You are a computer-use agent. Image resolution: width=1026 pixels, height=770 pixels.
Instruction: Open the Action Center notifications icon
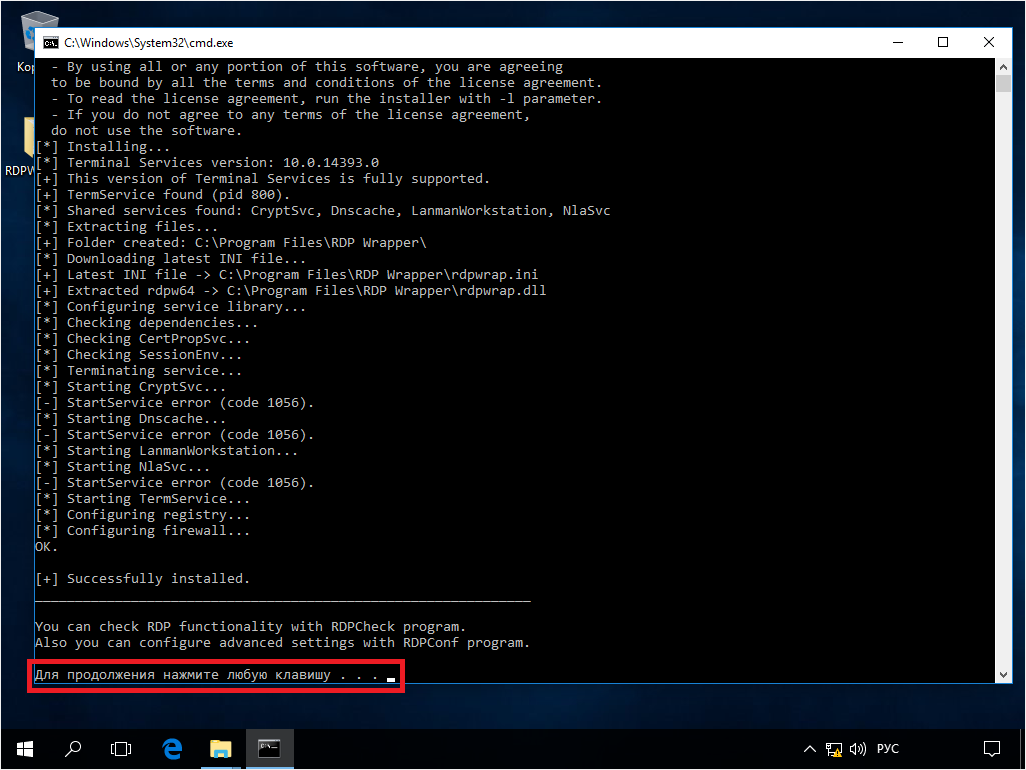pos(991,748)
